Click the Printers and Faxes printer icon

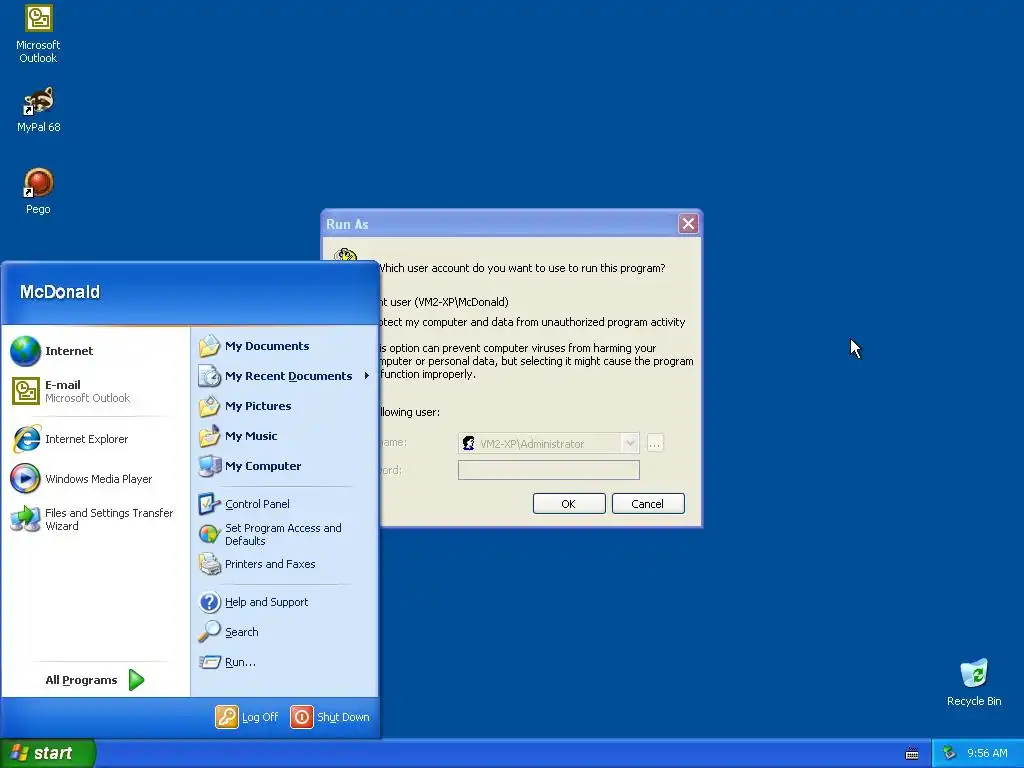(x=210, y=564)
